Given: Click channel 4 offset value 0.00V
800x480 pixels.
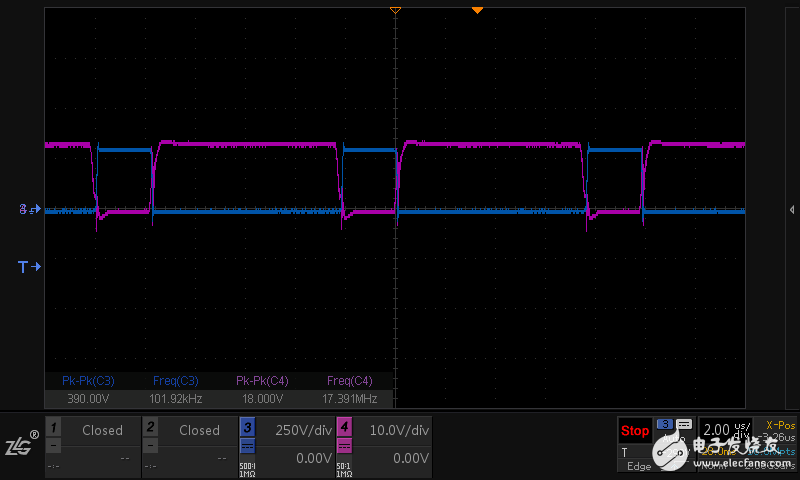Looking at the screenshot, I should [411, 458].
